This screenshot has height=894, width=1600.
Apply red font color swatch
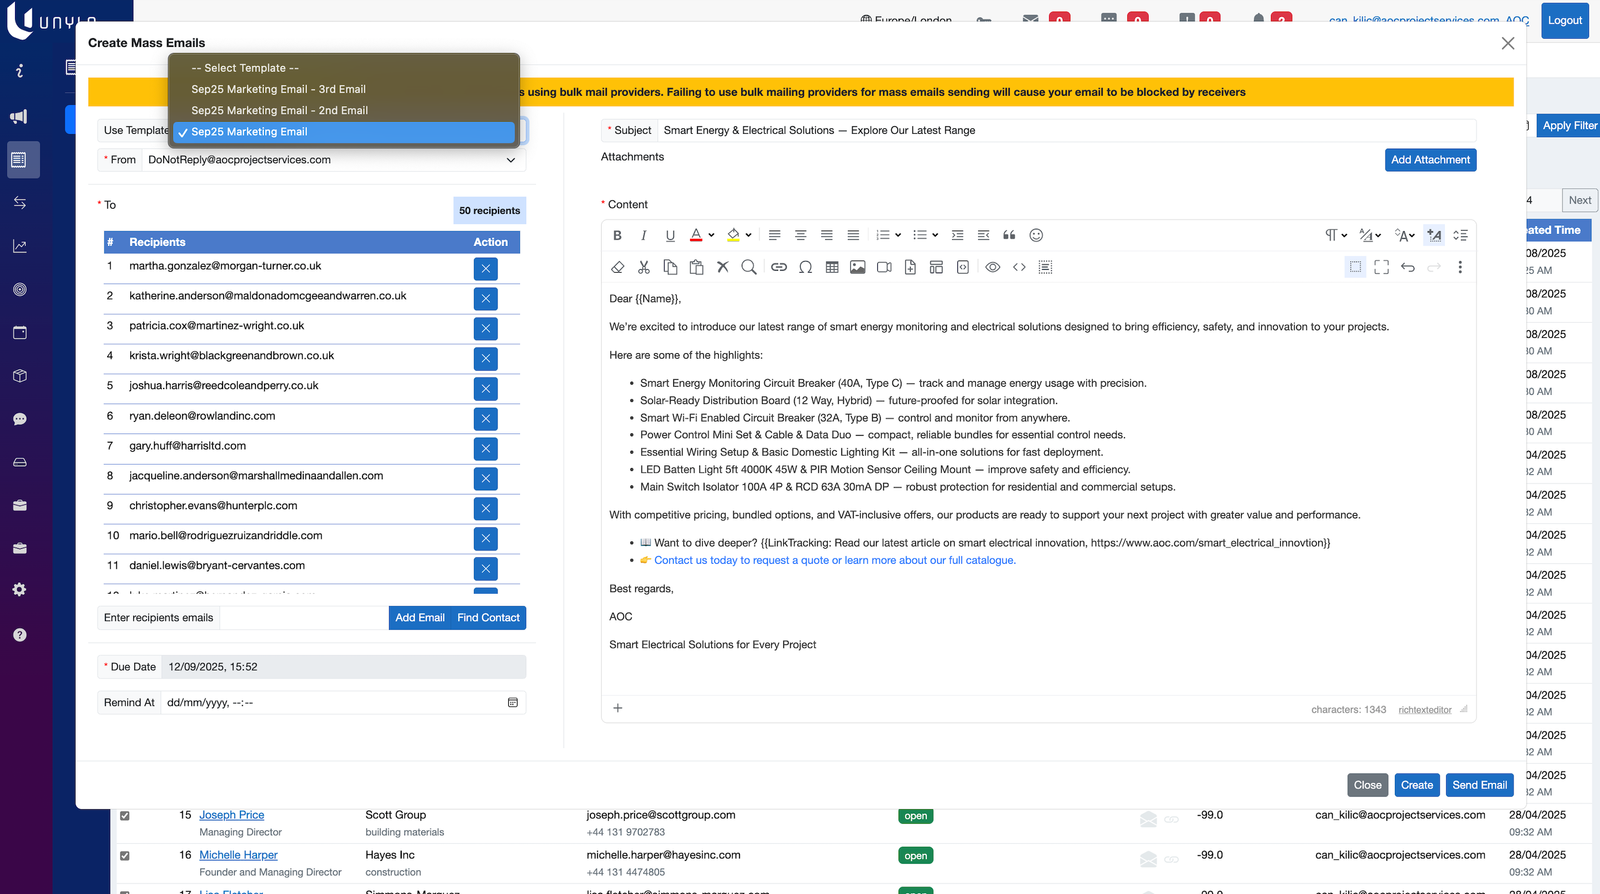(696, 236)
